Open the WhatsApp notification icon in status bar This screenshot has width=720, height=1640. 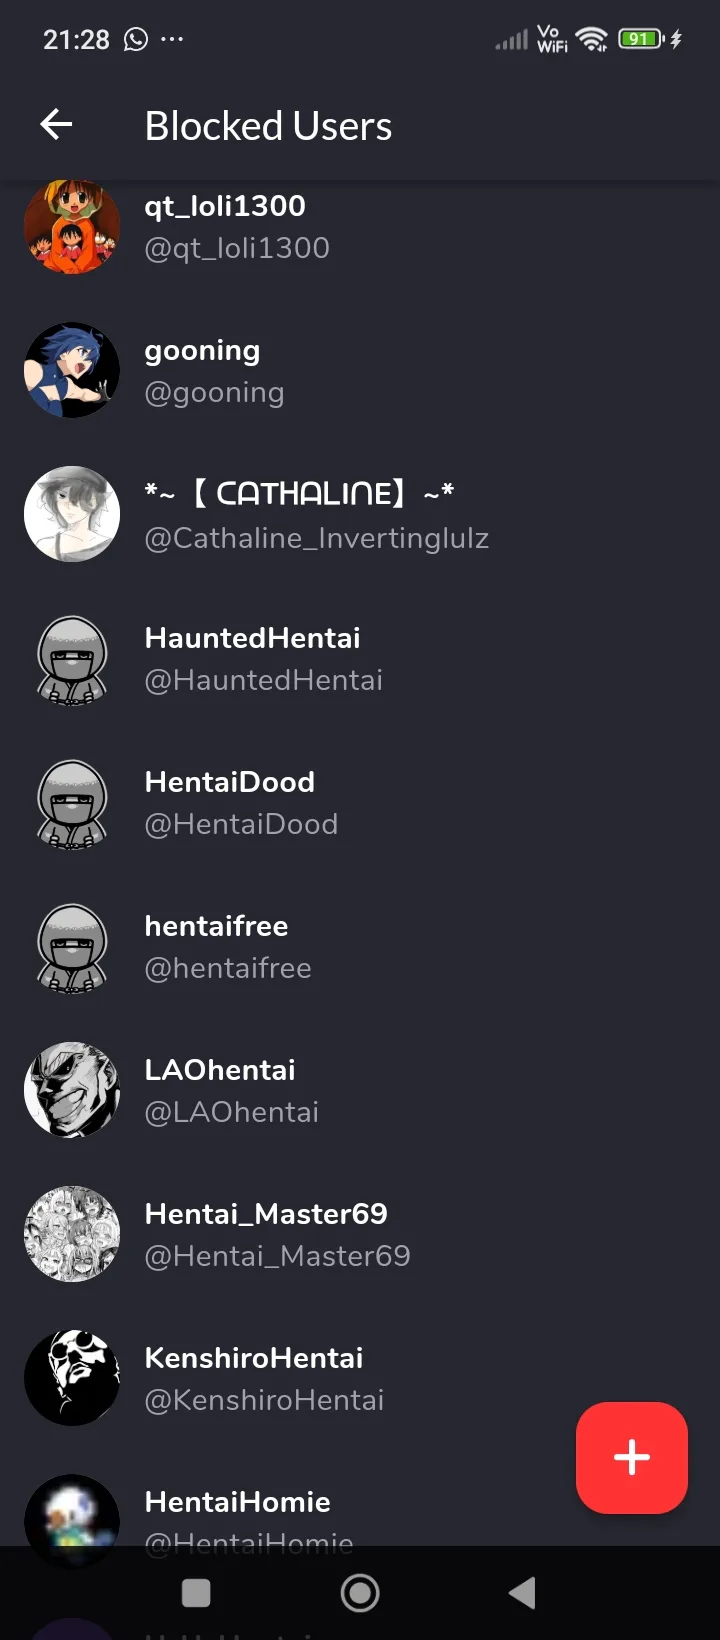tap(136, 39)
